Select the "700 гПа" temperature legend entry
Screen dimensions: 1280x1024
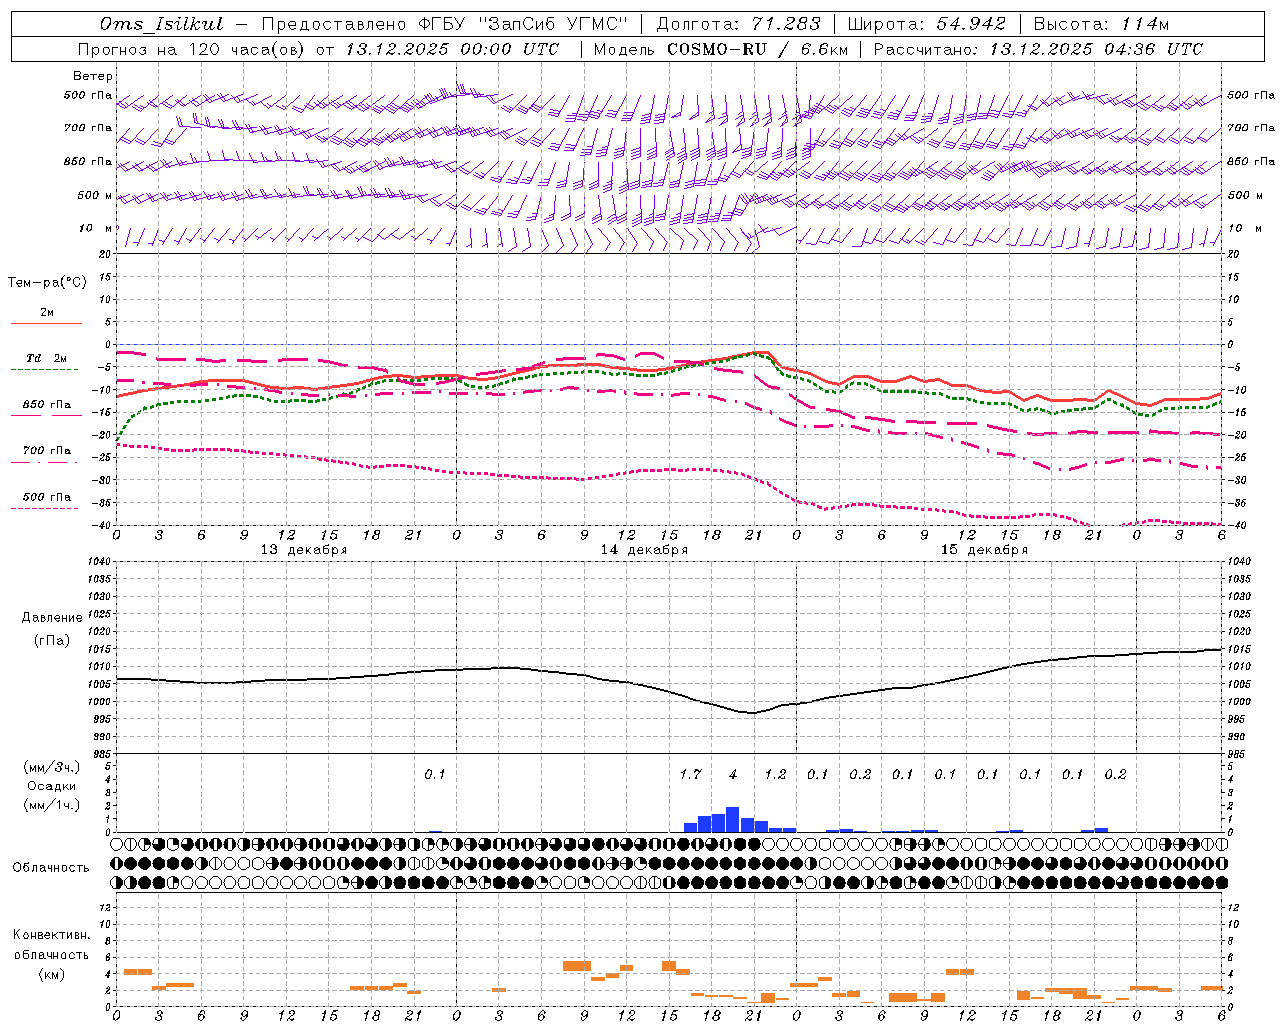point(47,451)
